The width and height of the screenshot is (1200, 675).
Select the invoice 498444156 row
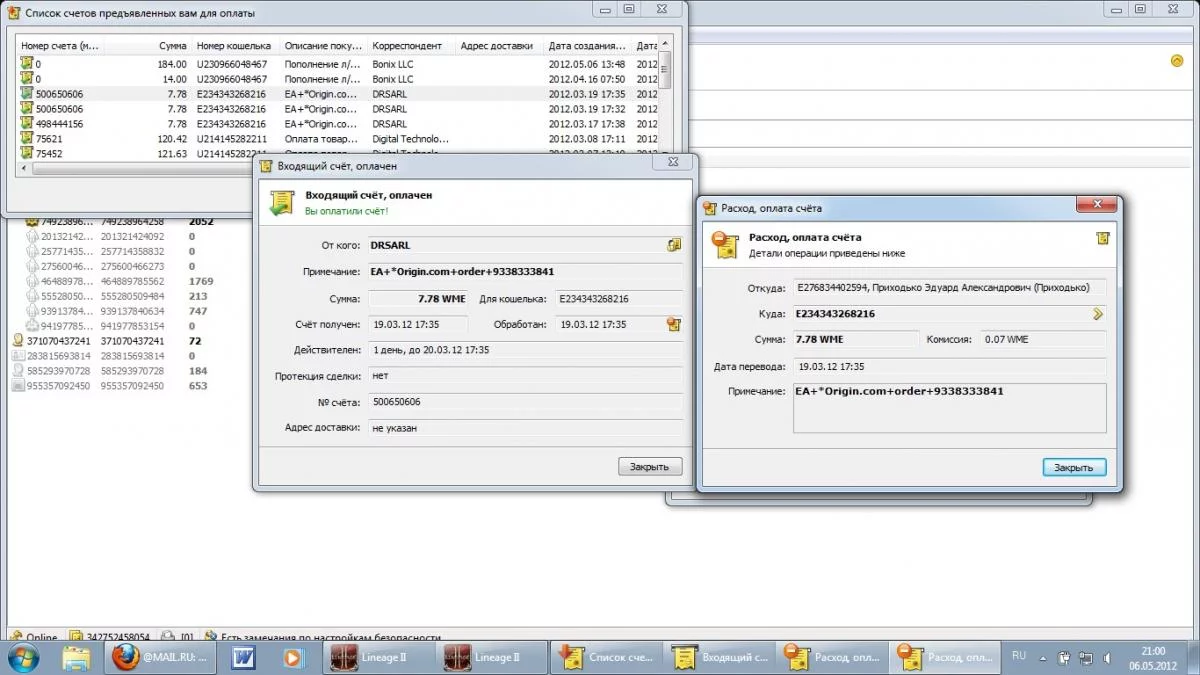60,124
